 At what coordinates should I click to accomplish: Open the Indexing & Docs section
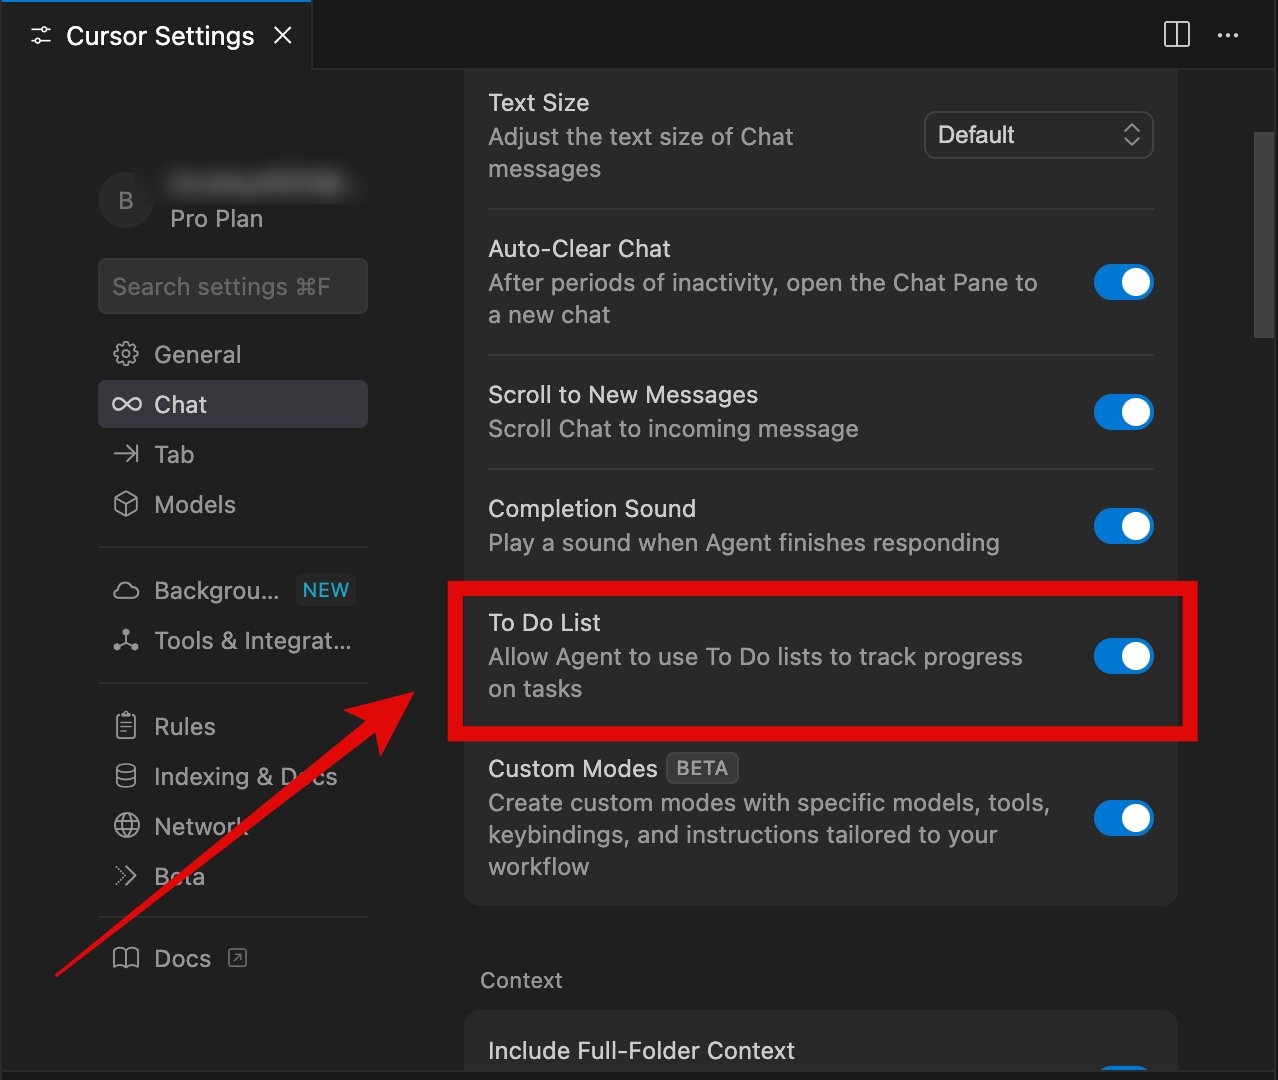click(x=244, y=776)
